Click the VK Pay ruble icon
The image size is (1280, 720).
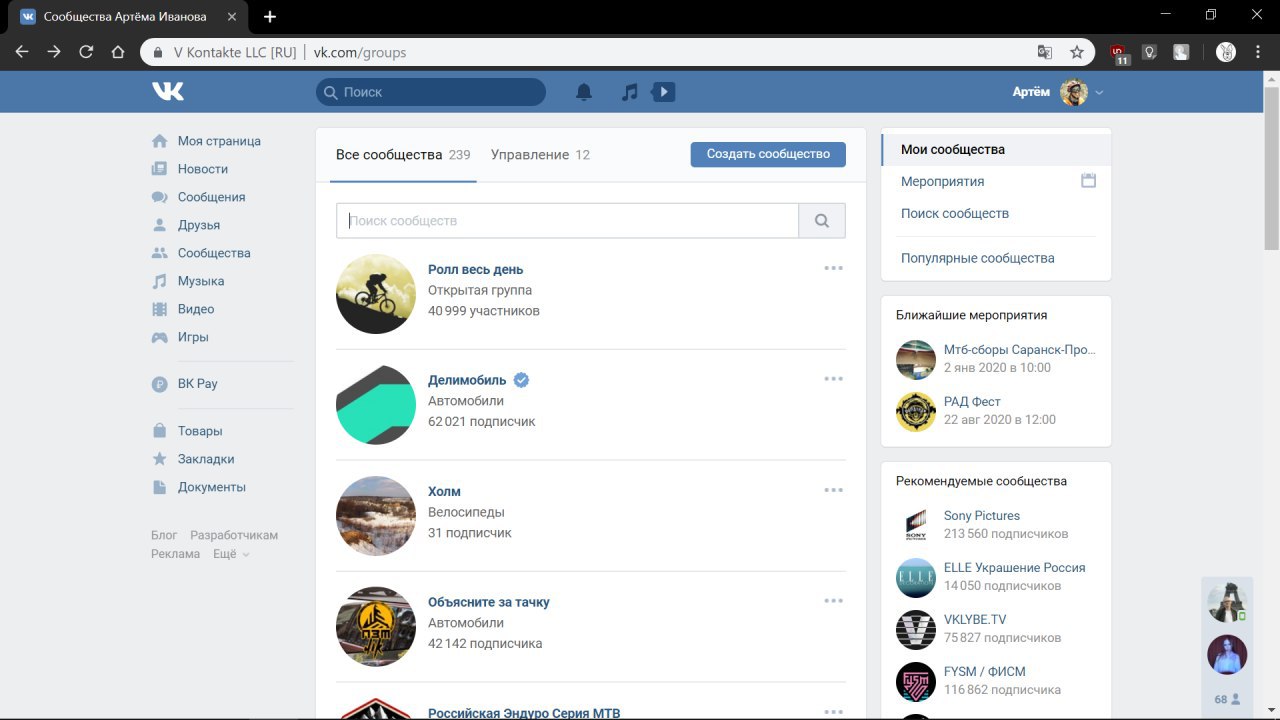(159, 383)
